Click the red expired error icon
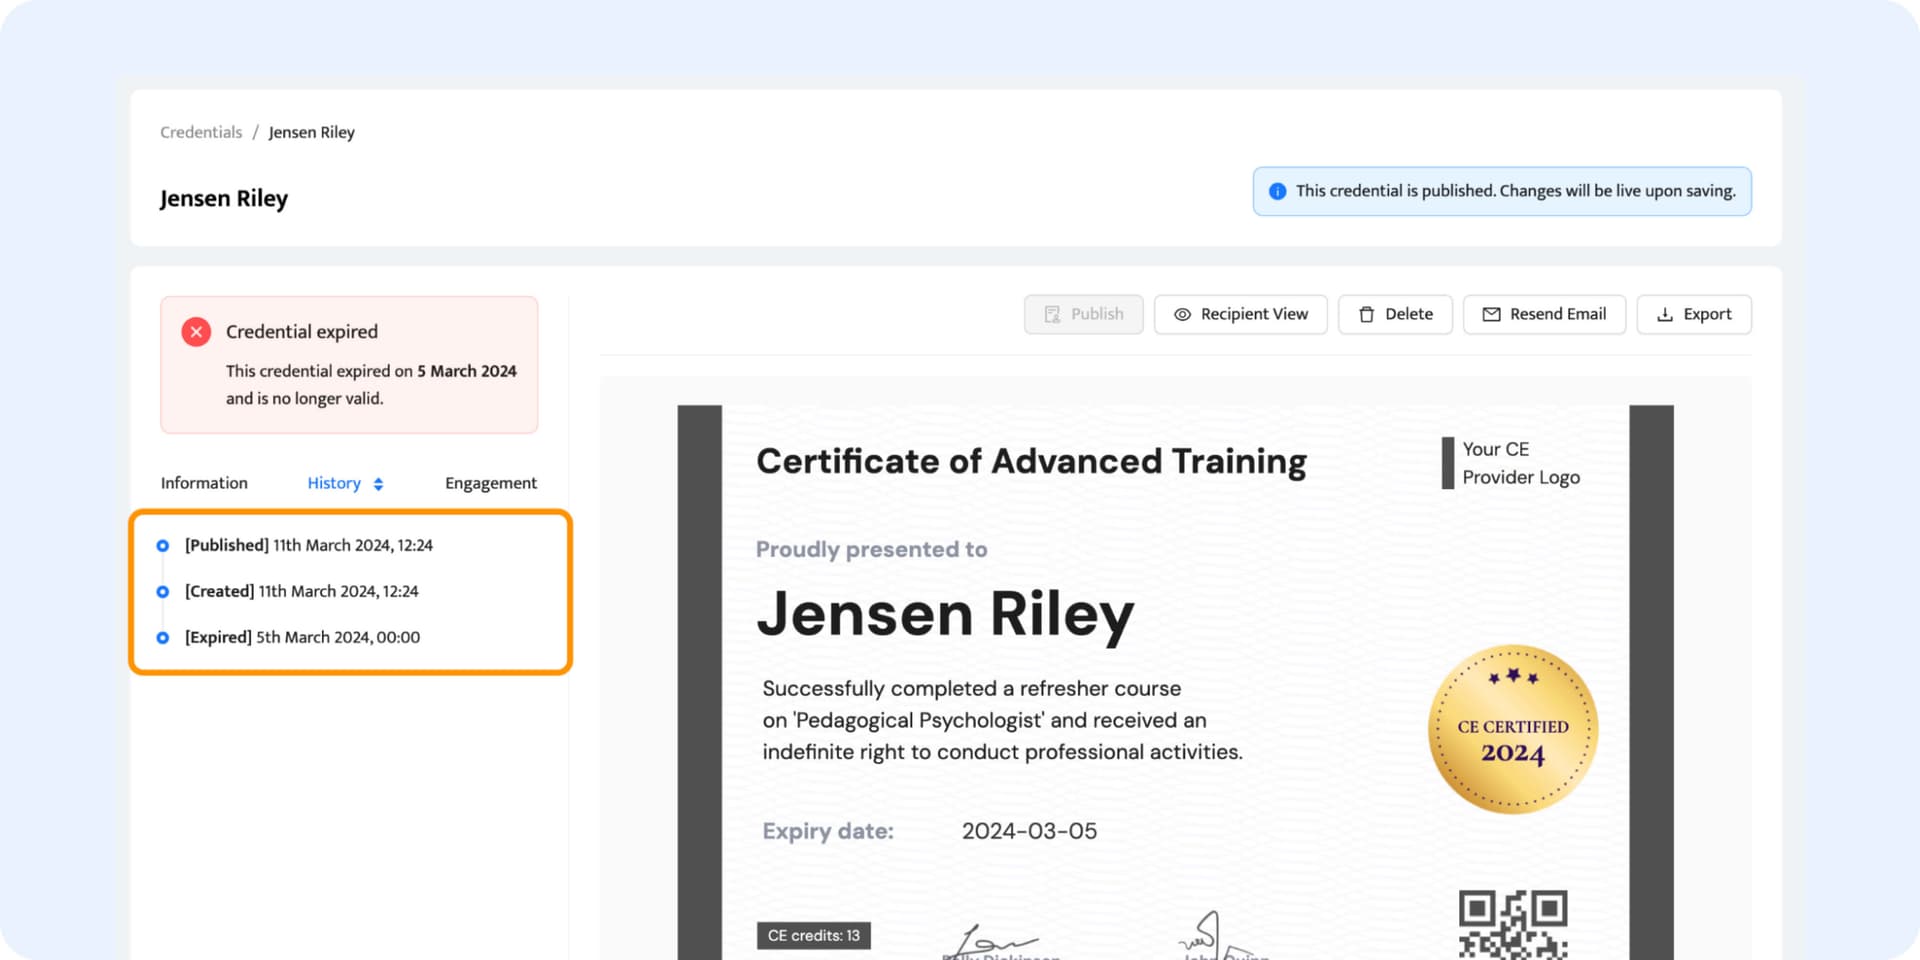The height and width of the screenshot is (960, 1920). tap(196, 332)
